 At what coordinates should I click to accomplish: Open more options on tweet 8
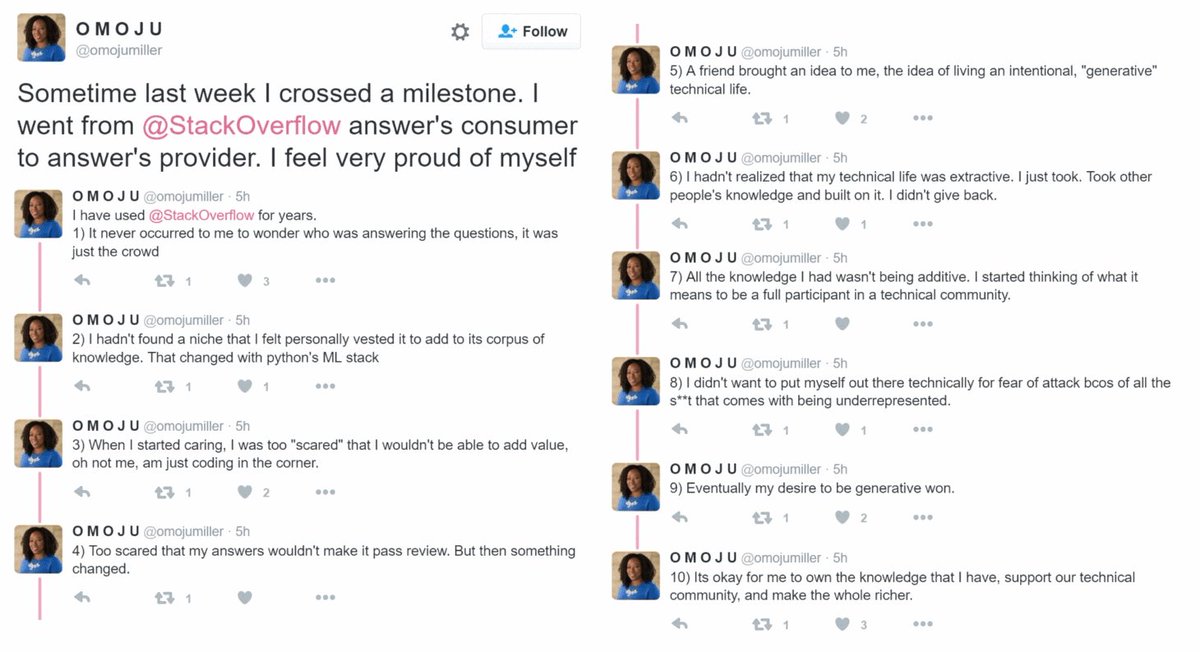tap(922, 430)
